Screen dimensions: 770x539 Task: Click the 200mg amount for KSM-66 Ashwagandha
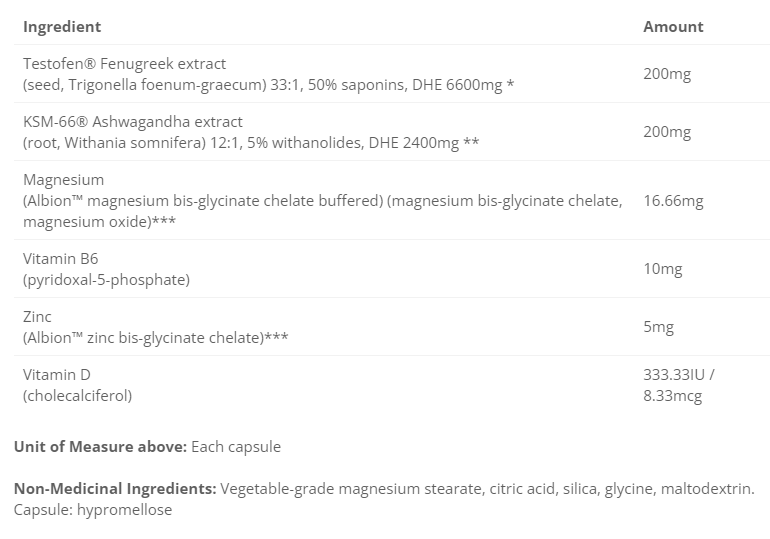667,132
